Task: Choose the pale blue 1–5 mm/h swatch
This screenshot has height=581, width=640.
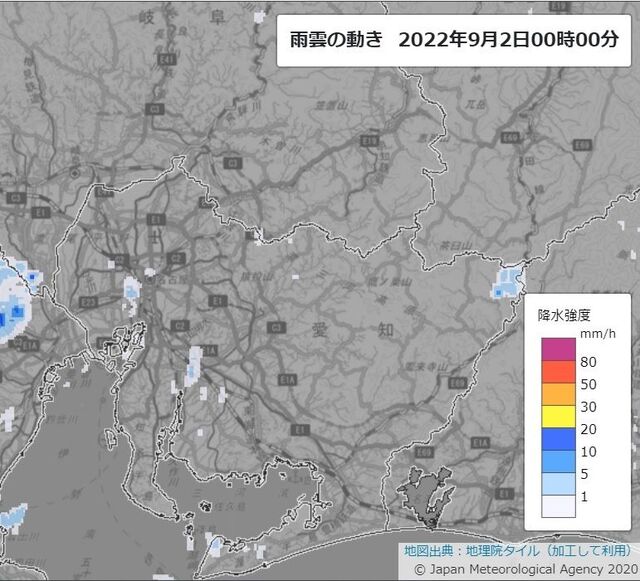Action: [x=558, y=484]
